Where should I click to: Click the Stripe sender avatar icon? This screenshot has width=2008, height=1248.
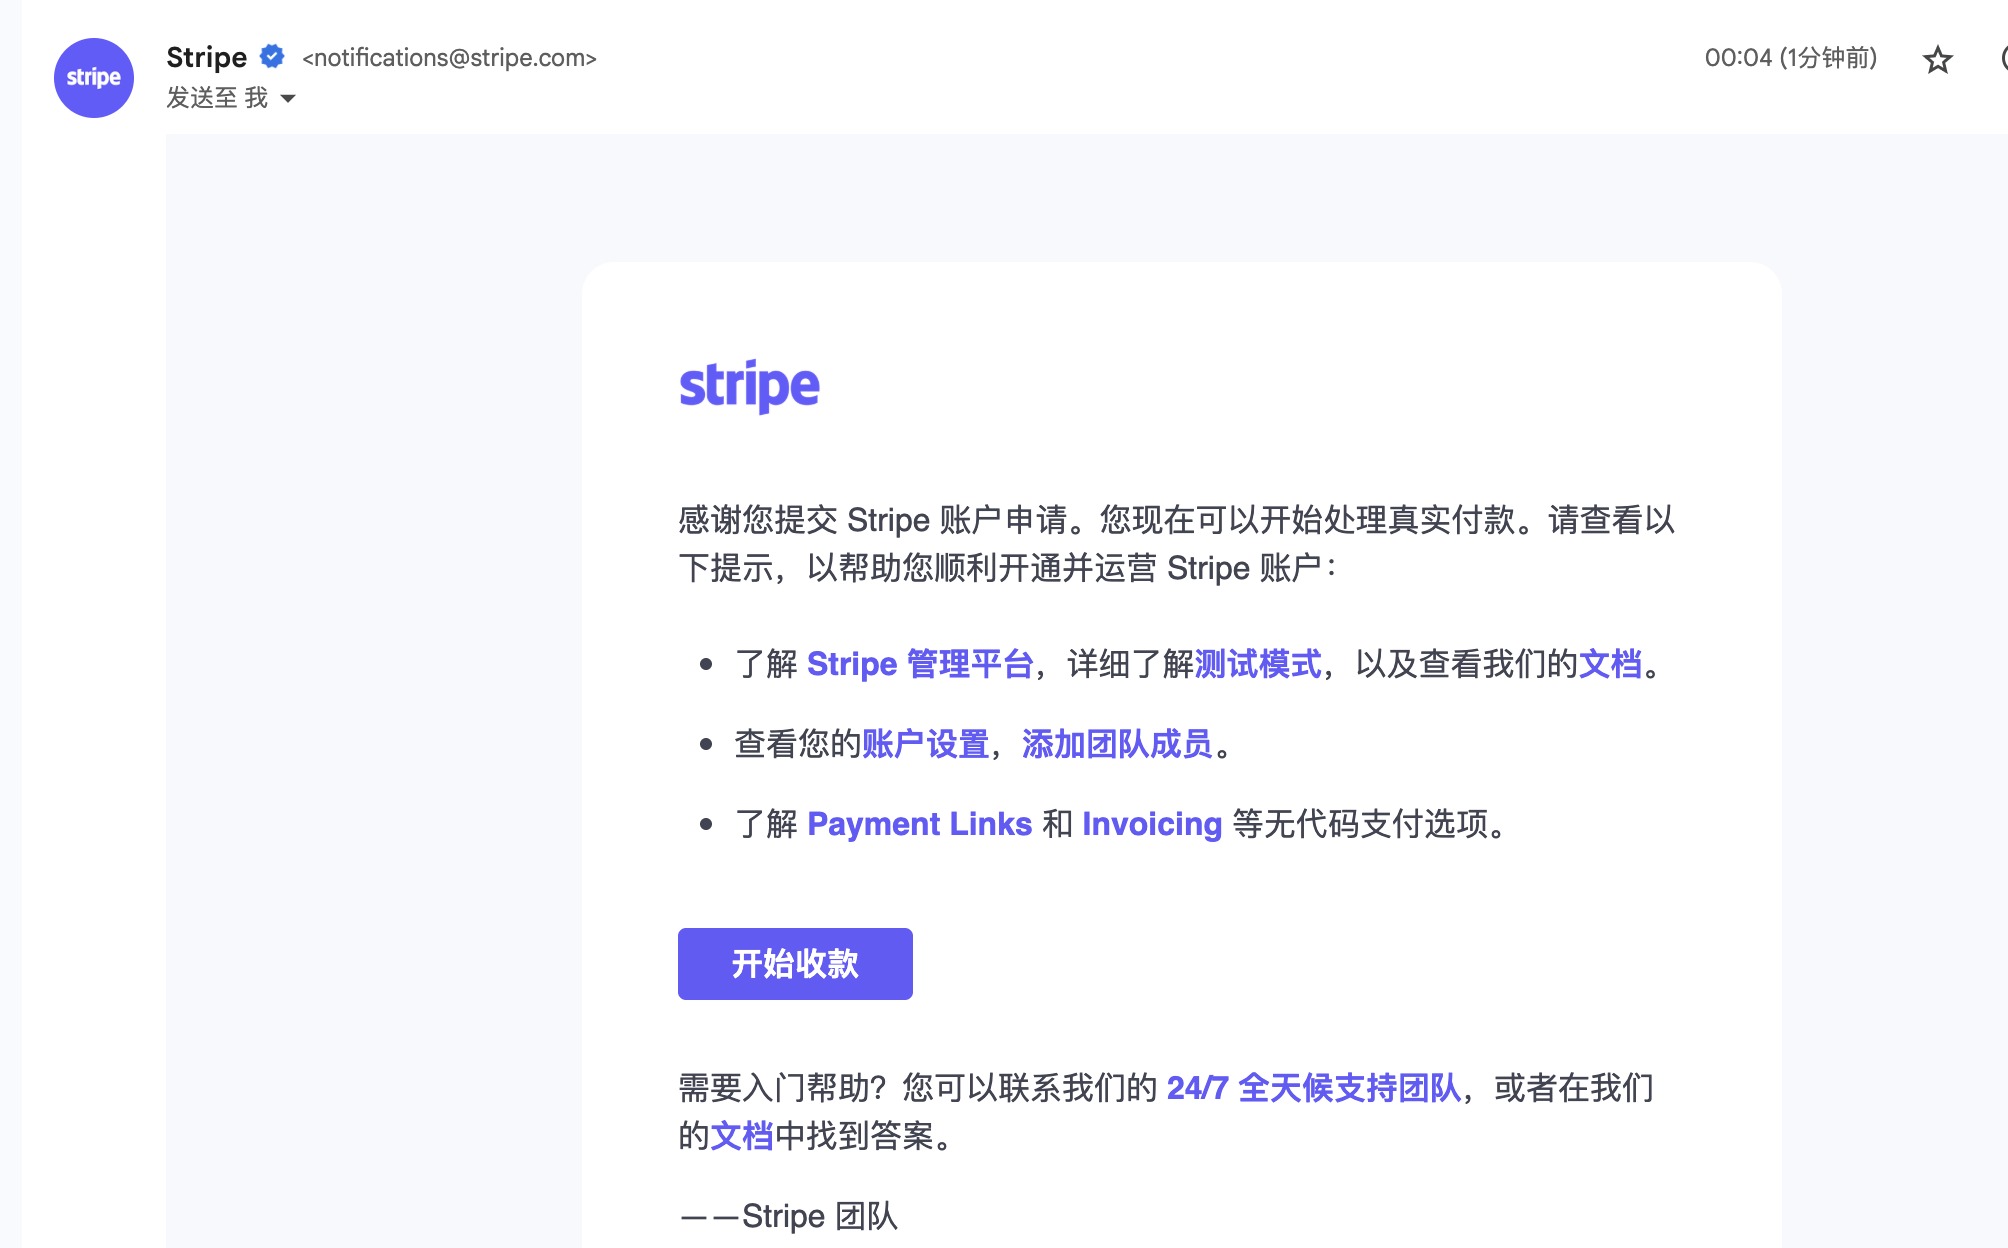coord(93,78)
